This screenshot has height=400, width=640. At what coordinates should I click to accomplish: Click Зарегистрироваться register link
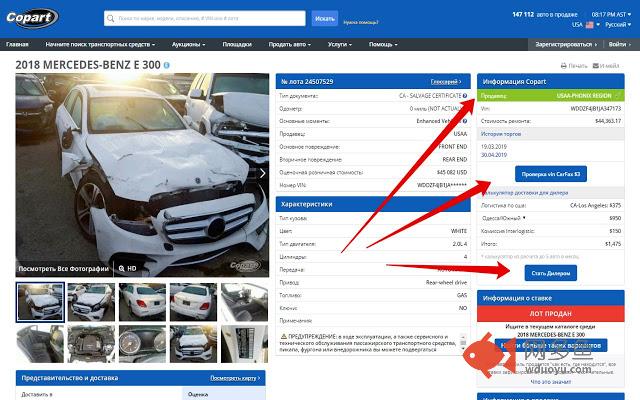point(566,44)
